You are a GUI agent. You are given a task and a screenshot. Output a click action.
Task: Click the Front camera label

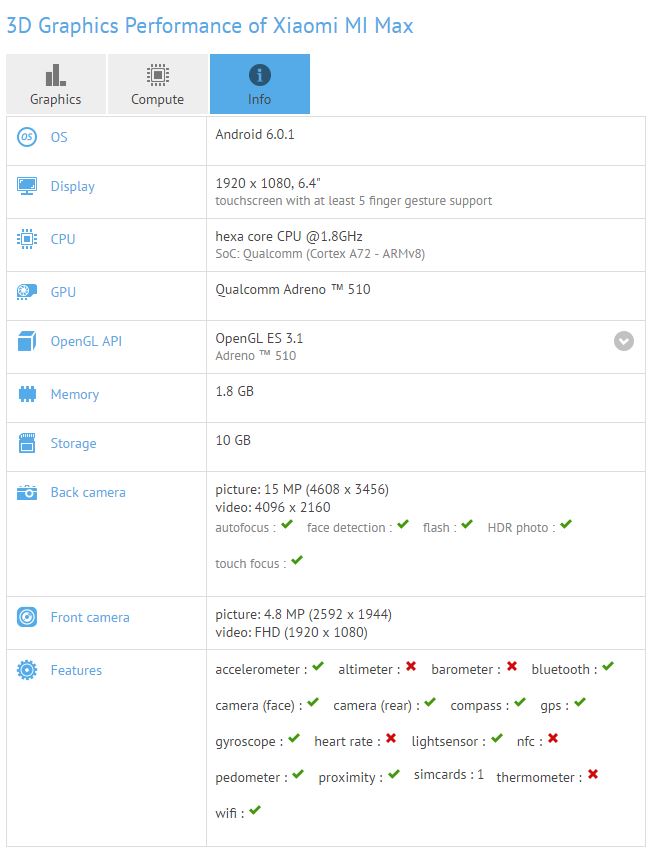(90, 617)
